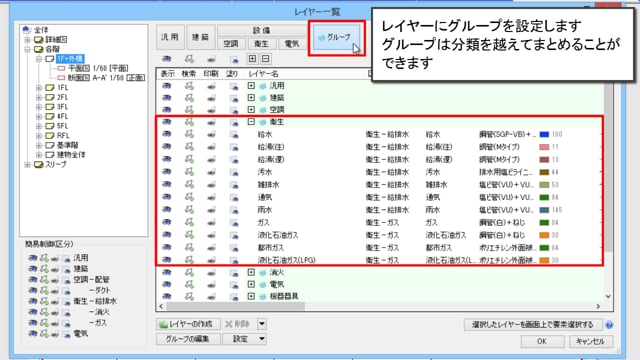640x360 pixels.
Task: Select 1F+外構 in the tree
Action: pyautogui.click(x=70, y=59)
